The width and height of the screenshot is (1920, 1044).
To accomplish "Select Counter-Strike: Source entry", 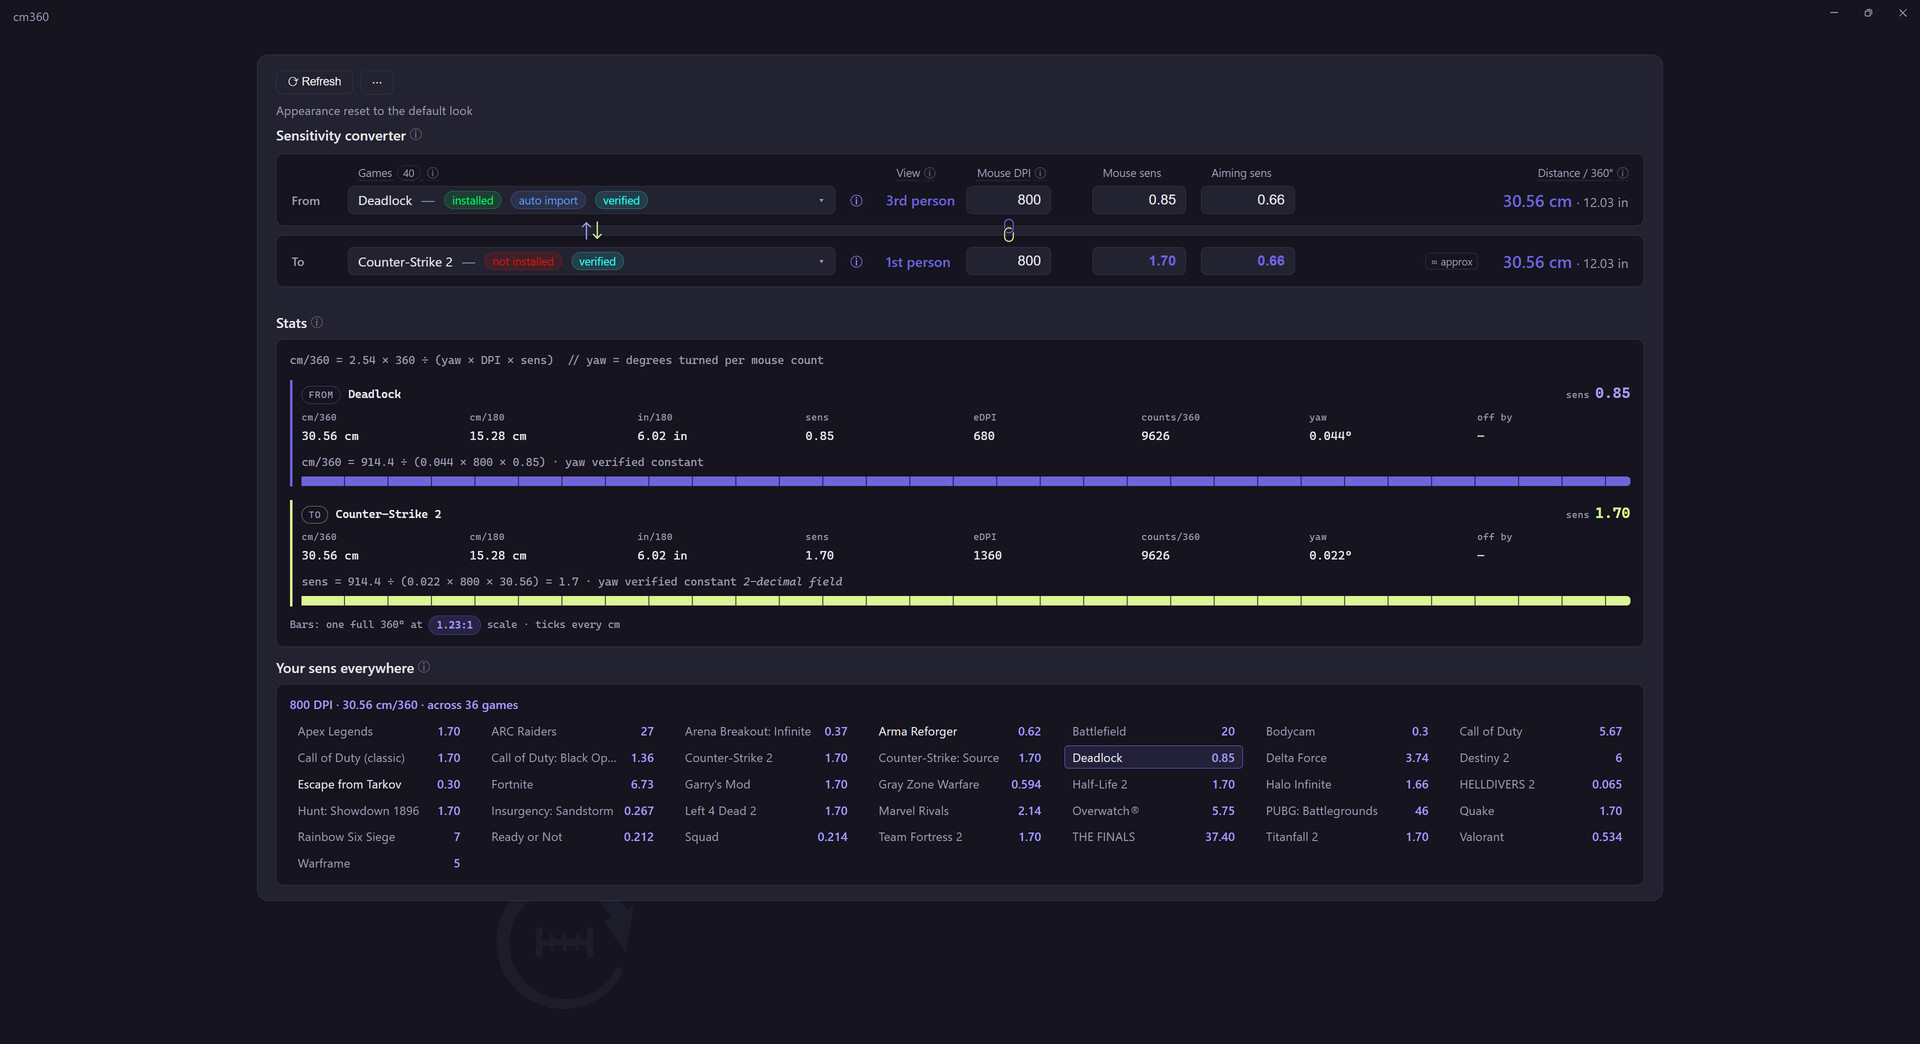I will (x=960, y=758).
